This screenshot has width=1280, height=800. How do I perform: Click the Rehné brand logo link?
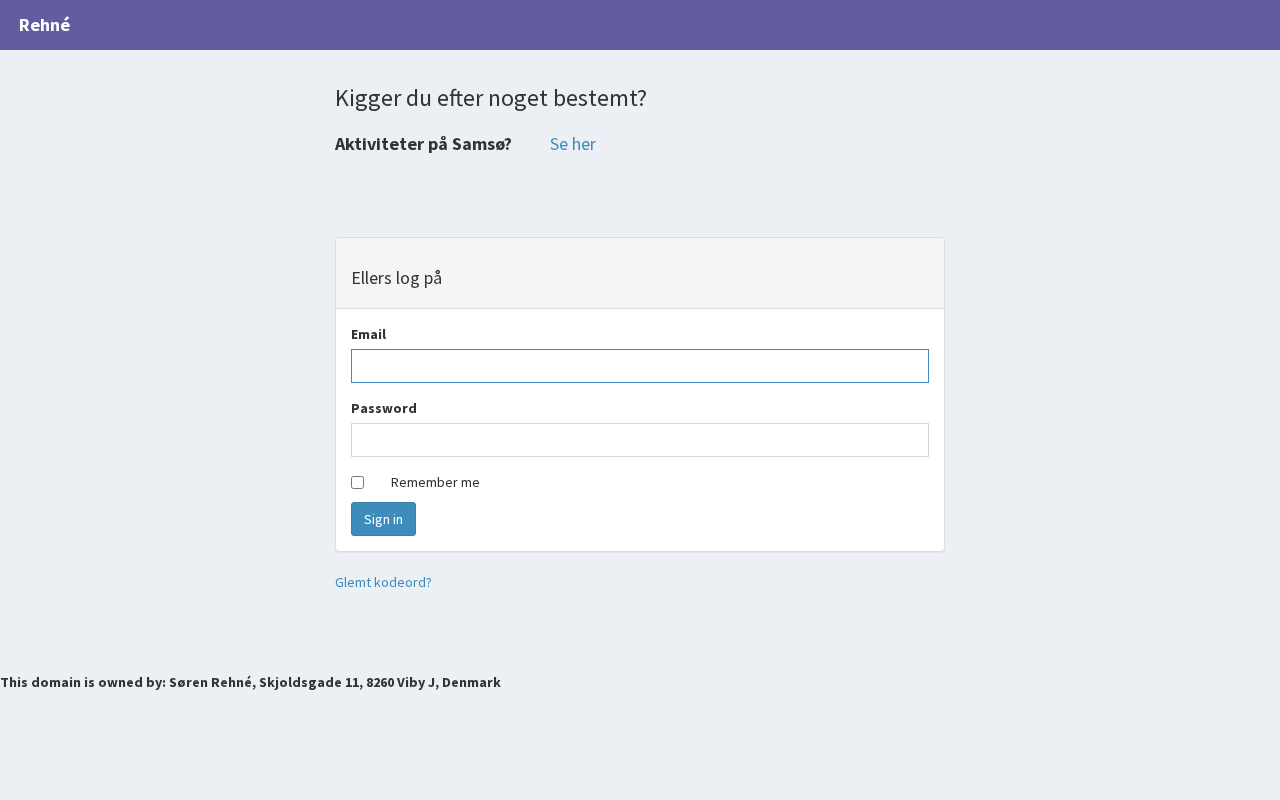[x=45, y=25]
